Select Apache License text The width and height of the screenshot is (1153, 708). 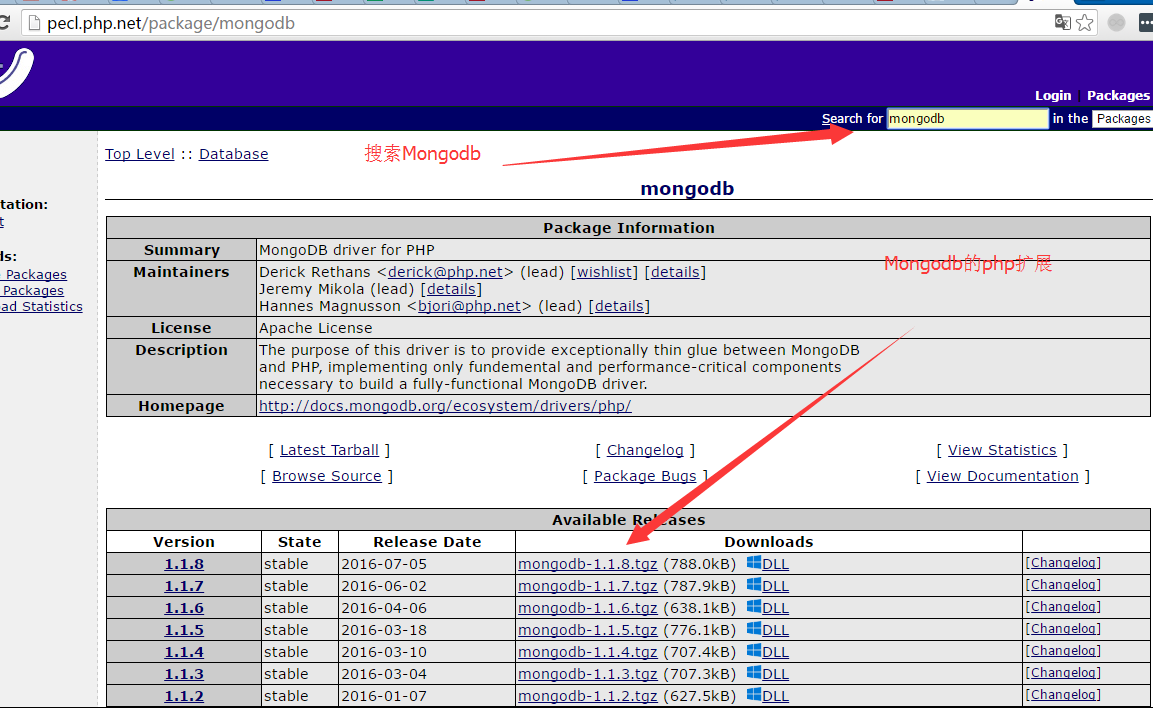pyautogui.click(x=315, y=328)
